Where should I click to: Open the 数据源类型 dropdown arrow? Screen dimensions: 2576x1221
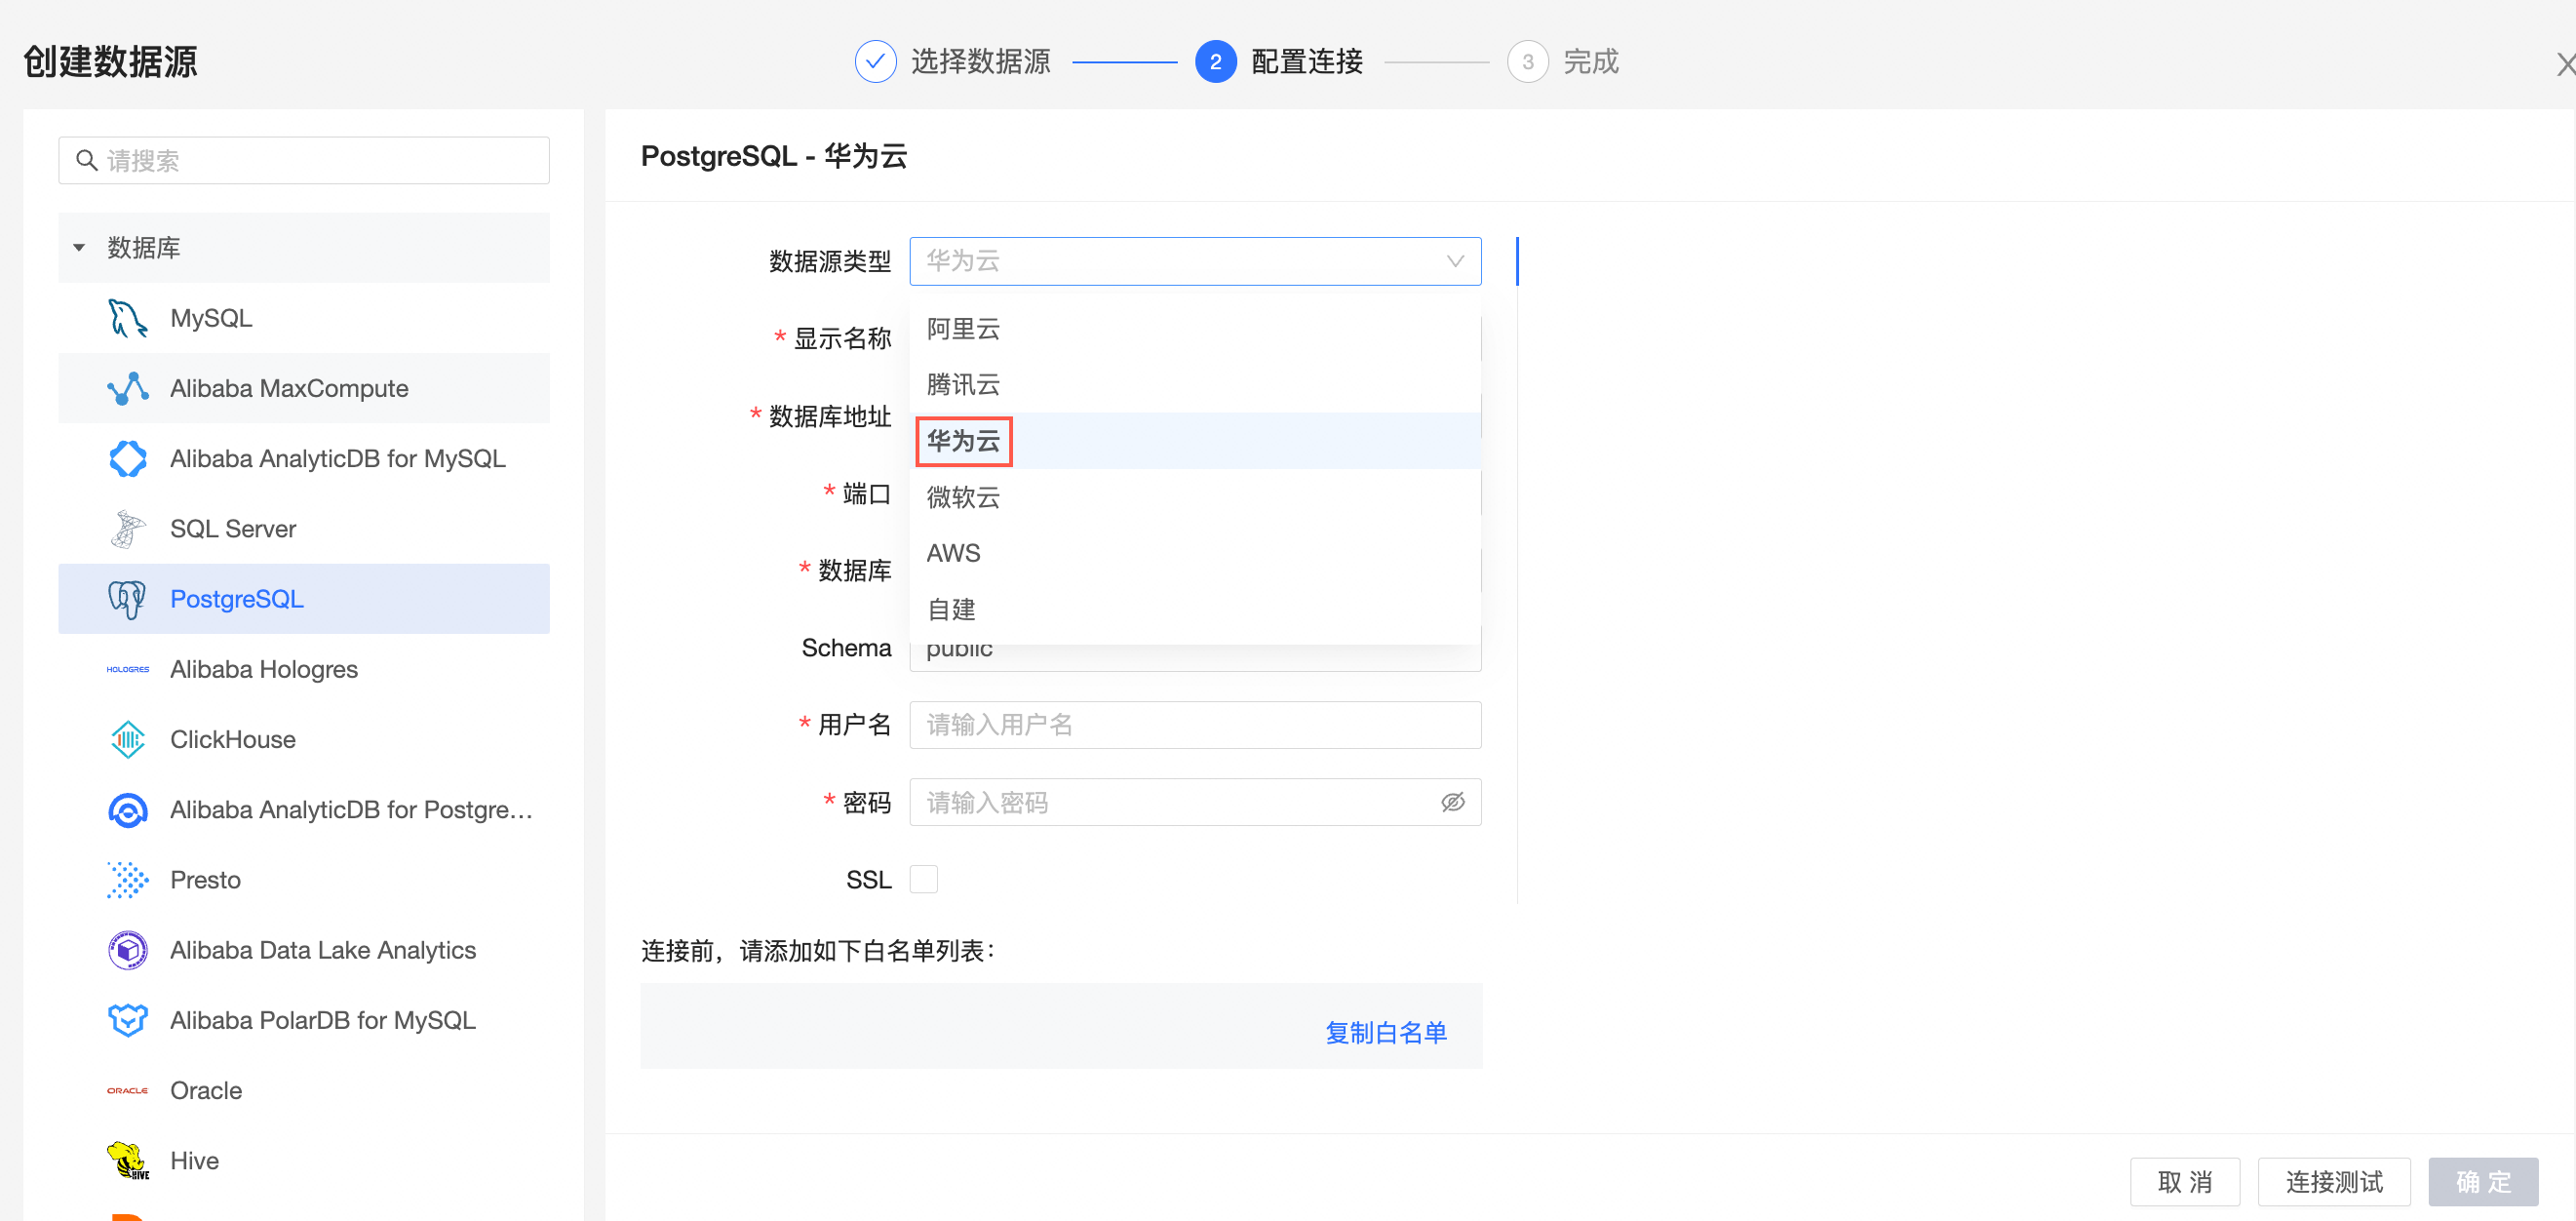(x=1455, y=261)
